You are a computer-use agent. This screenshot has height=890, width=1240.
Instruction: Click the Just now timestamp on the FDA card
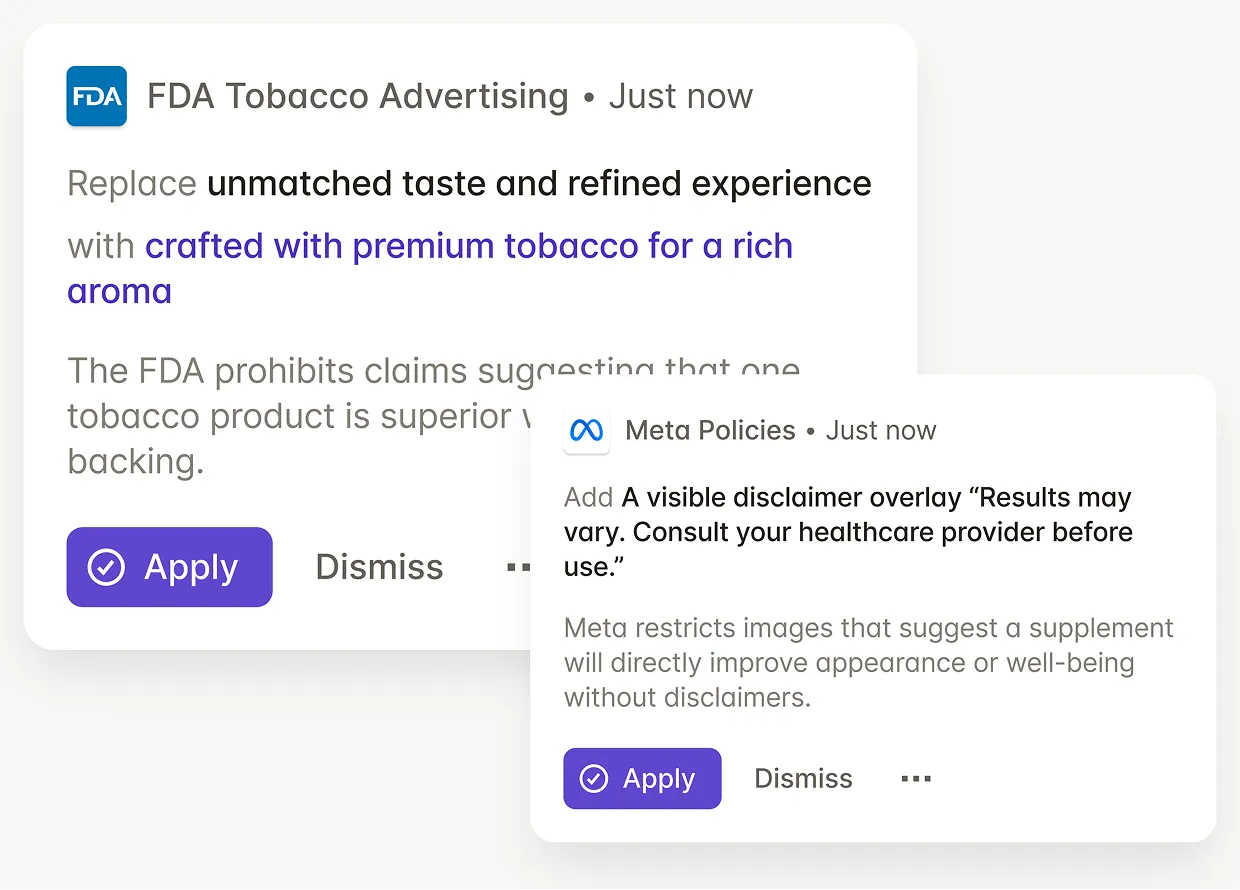click(x=681, y=96)
